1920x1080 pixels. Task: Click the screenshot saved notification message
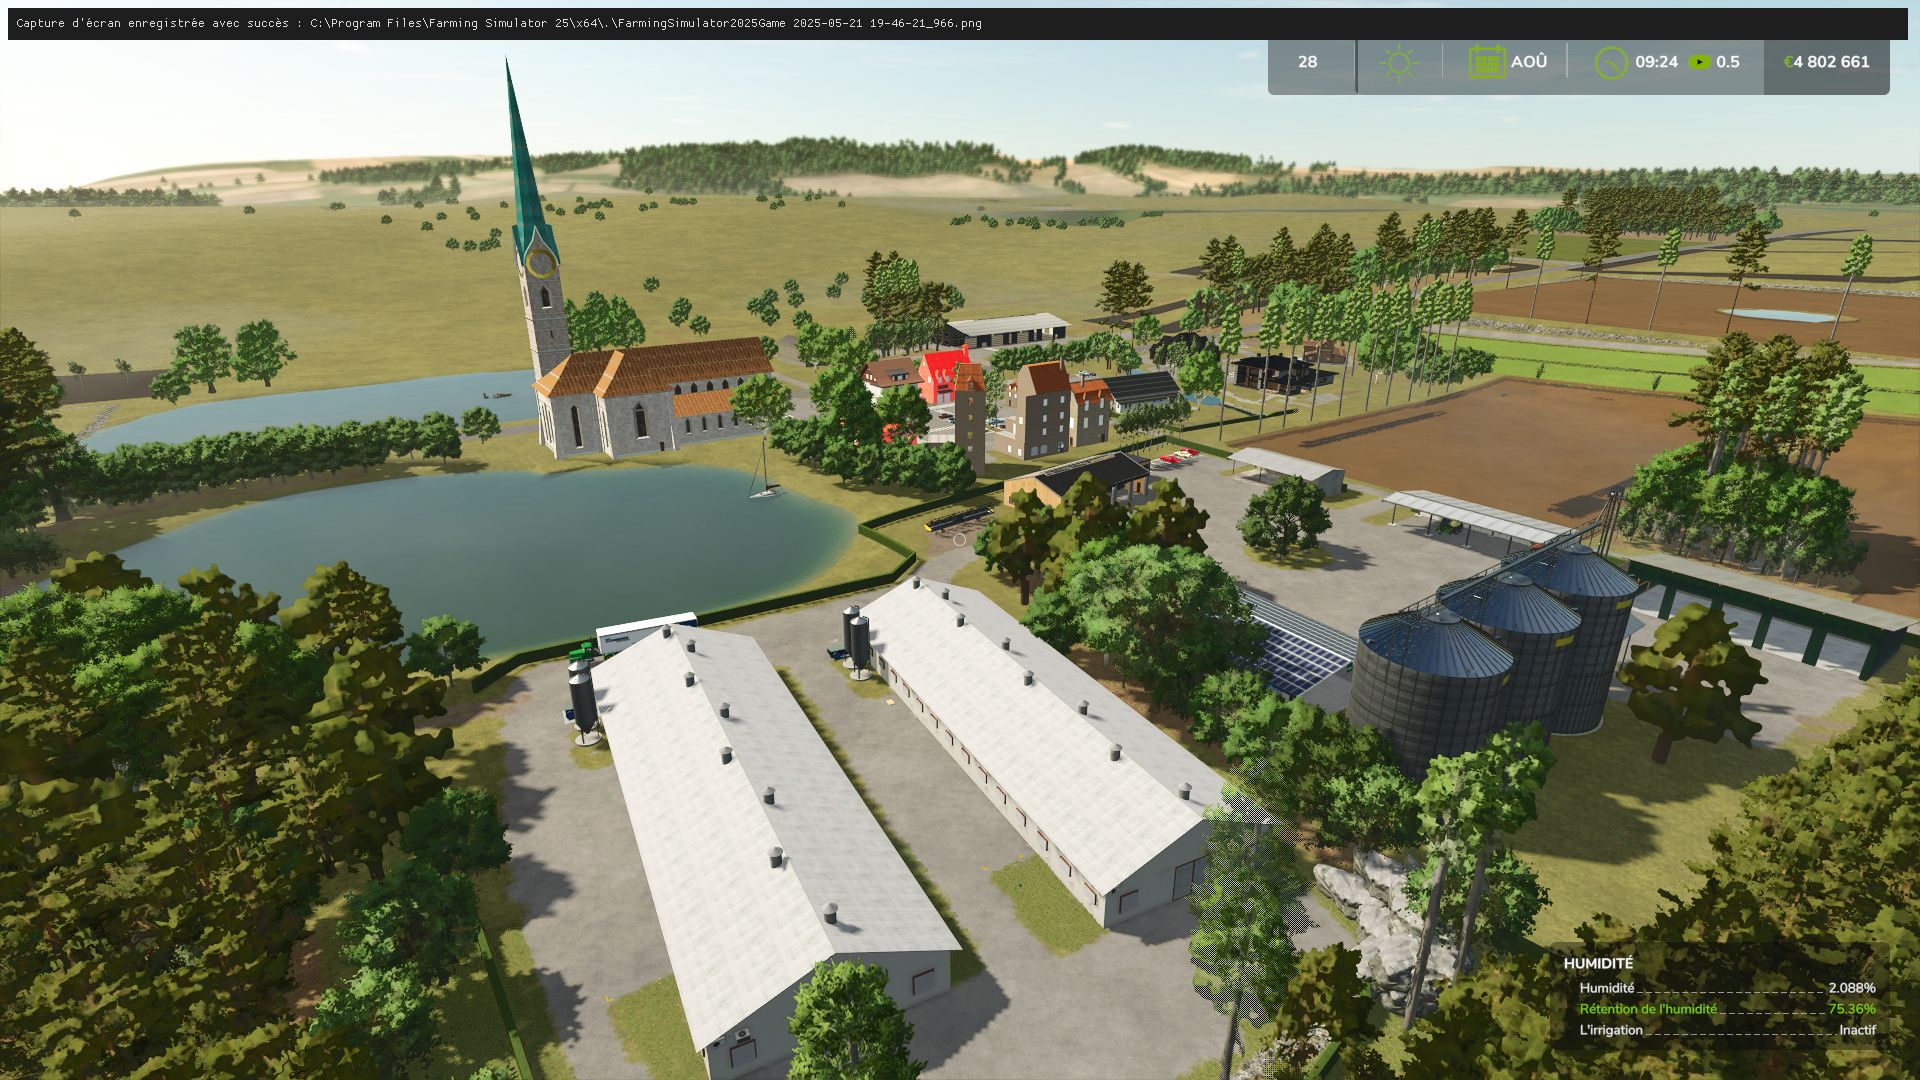[499, 23]
